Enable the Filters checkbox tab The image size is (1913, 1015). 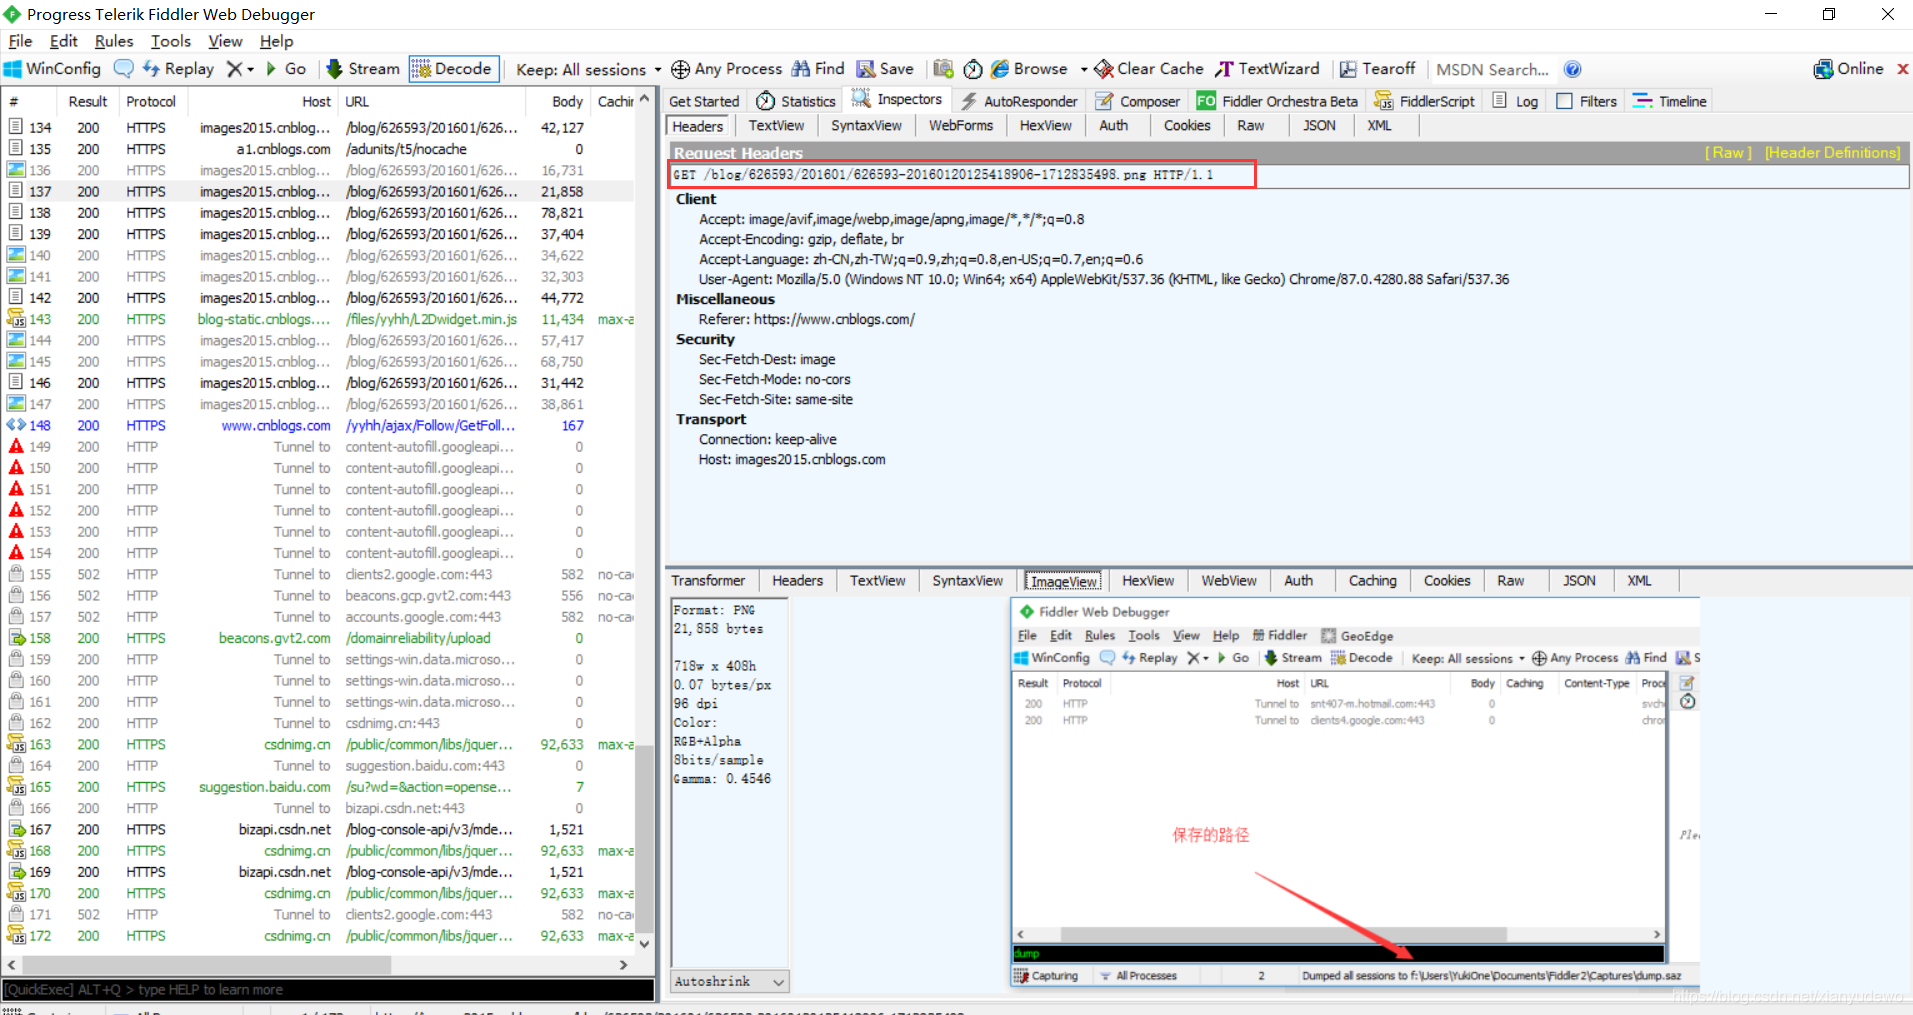click(x=1586, y=101)
